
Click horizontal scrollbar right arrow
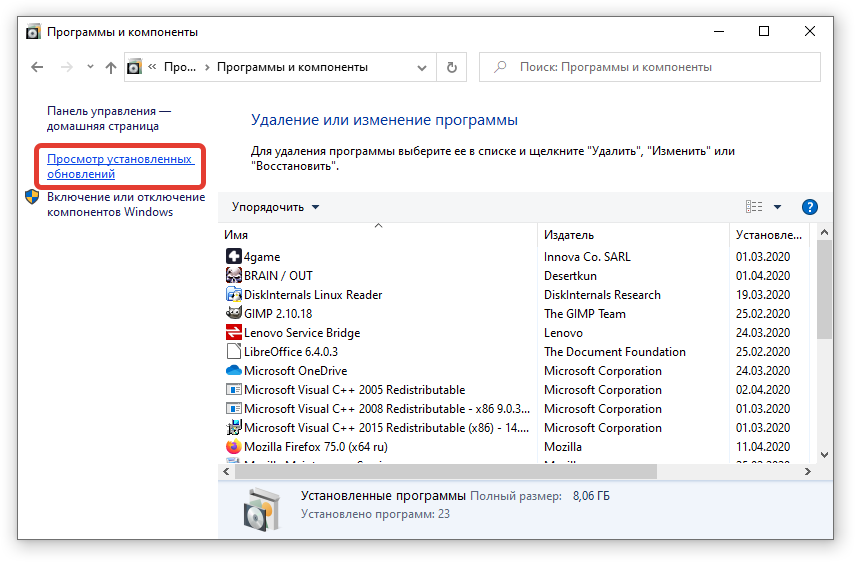808,472
